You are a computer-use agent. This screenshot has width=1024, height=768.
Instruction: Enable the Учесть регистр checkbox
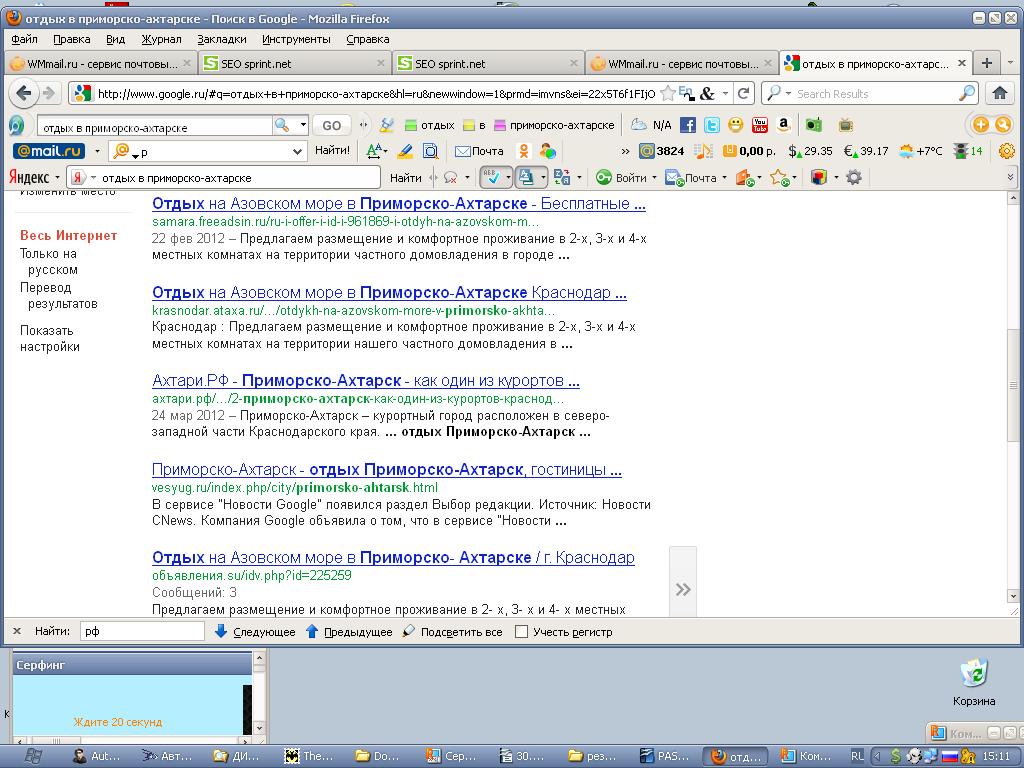click(521, 632)
